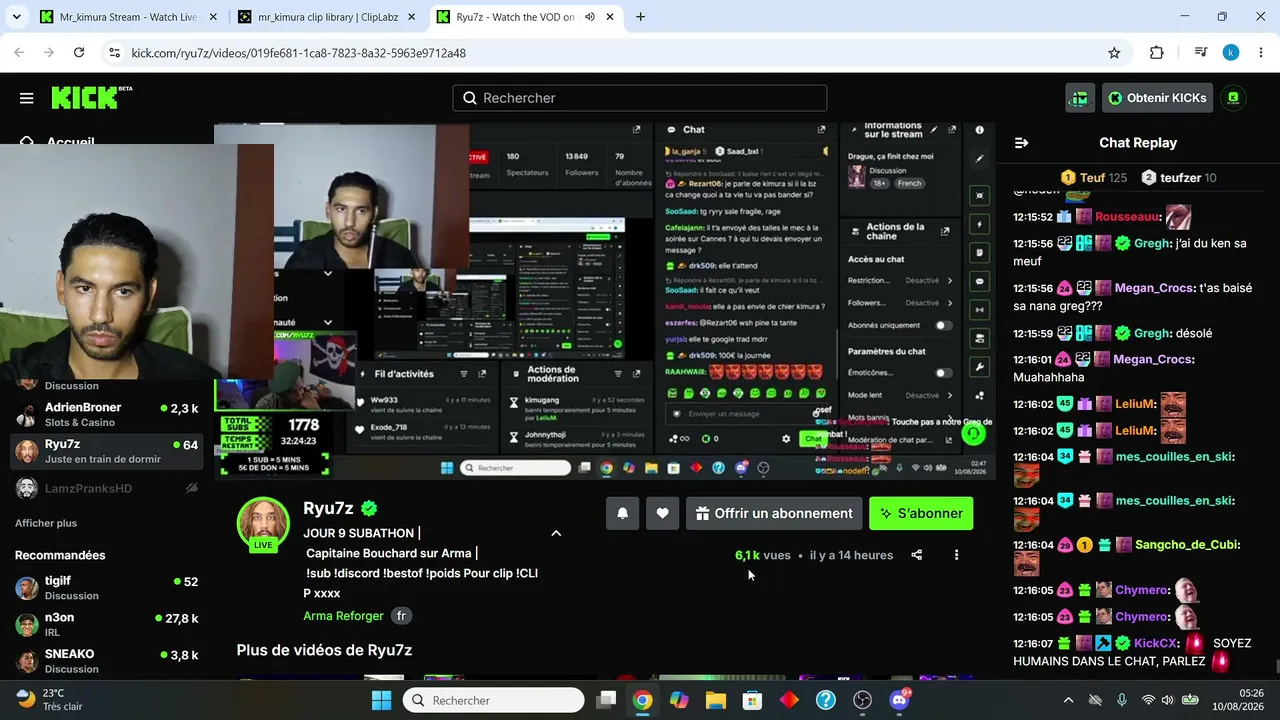Viewport: 1280px width, 720px height.
Task: Open OBS Studio from the taskbar
Action: tap(862, 700)
